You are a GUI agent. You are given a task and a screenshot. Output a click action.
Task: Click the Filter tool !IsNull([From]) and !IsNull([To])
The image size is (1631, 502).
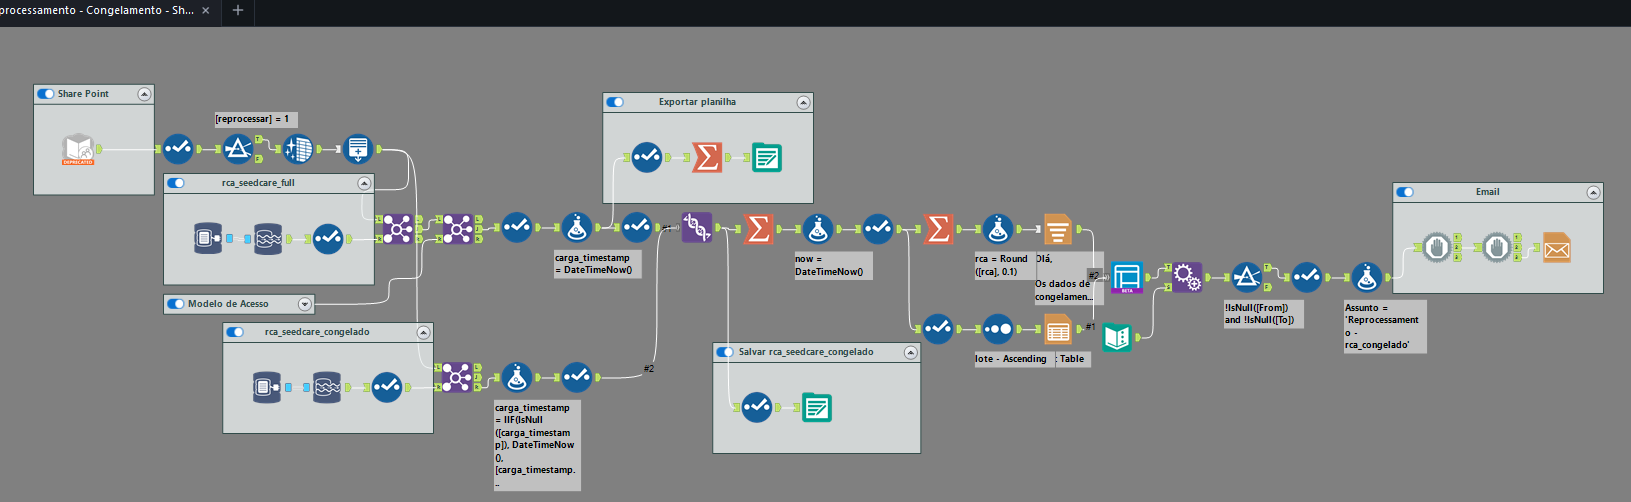point(1246,277)
